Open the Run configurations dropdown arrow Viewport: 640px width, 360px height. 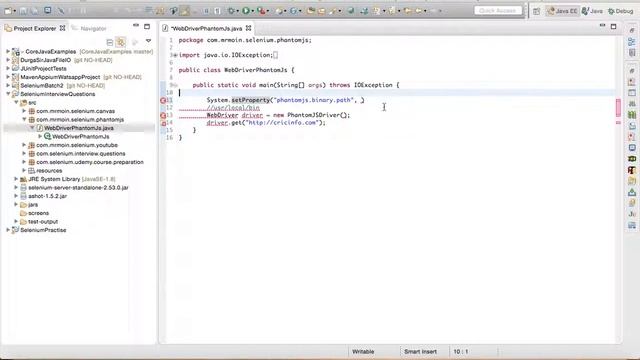point(253,11)
